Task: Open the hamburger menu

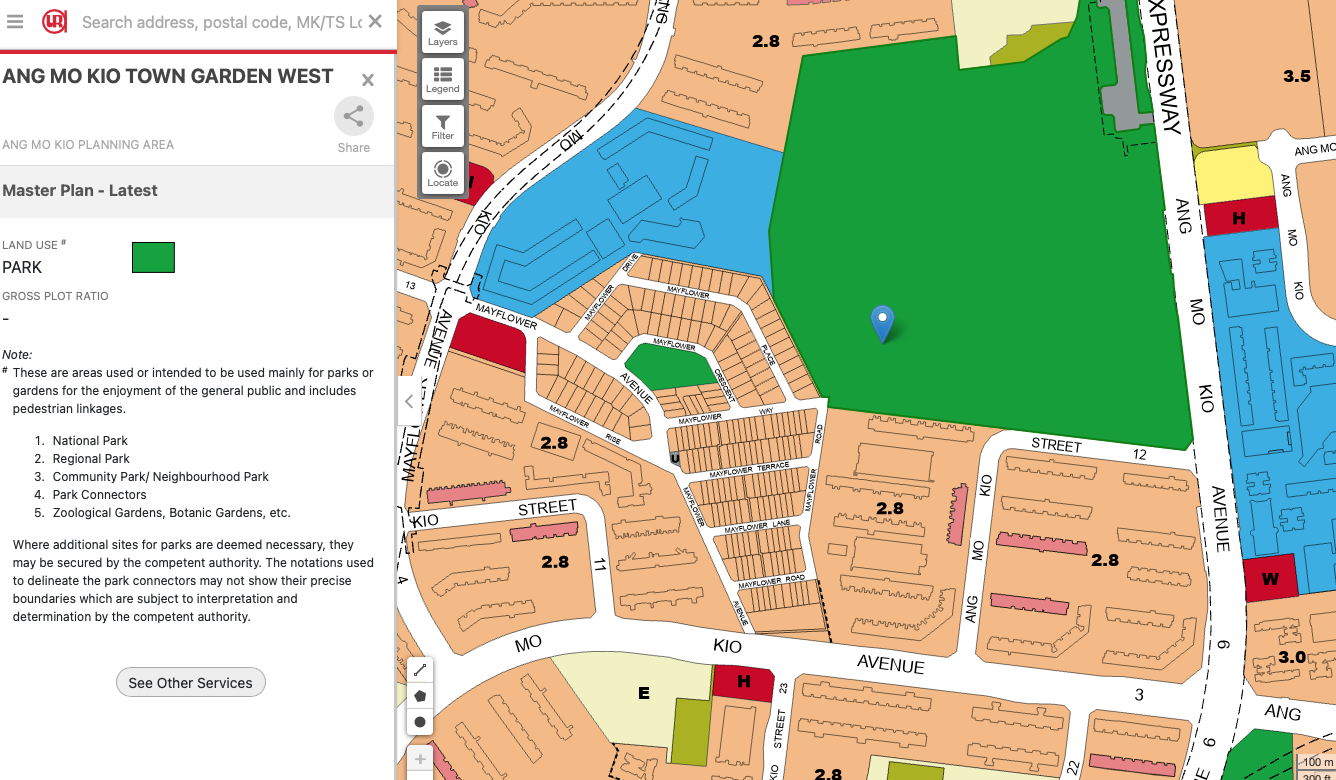Action: (x=15, y=21)
